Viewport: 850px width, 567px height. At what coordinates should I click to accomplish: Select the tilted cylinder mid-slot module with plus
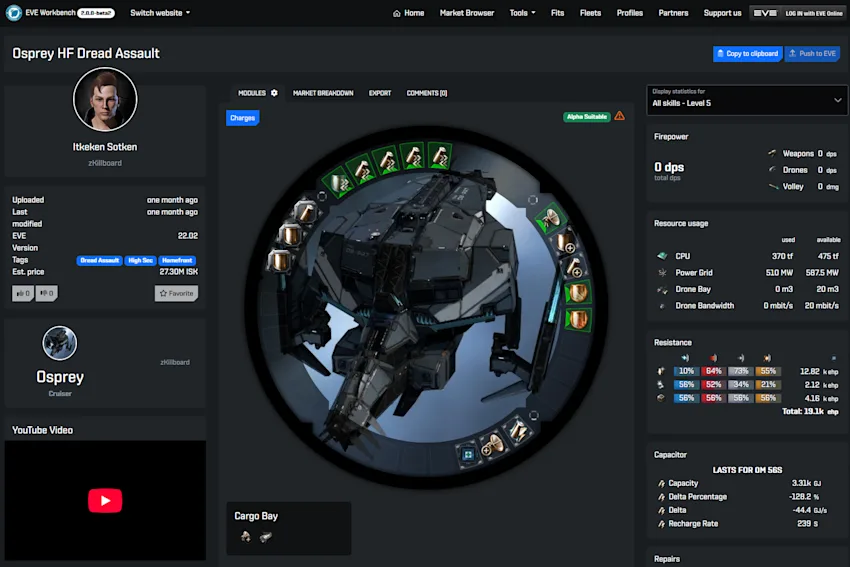click(574, 267)
